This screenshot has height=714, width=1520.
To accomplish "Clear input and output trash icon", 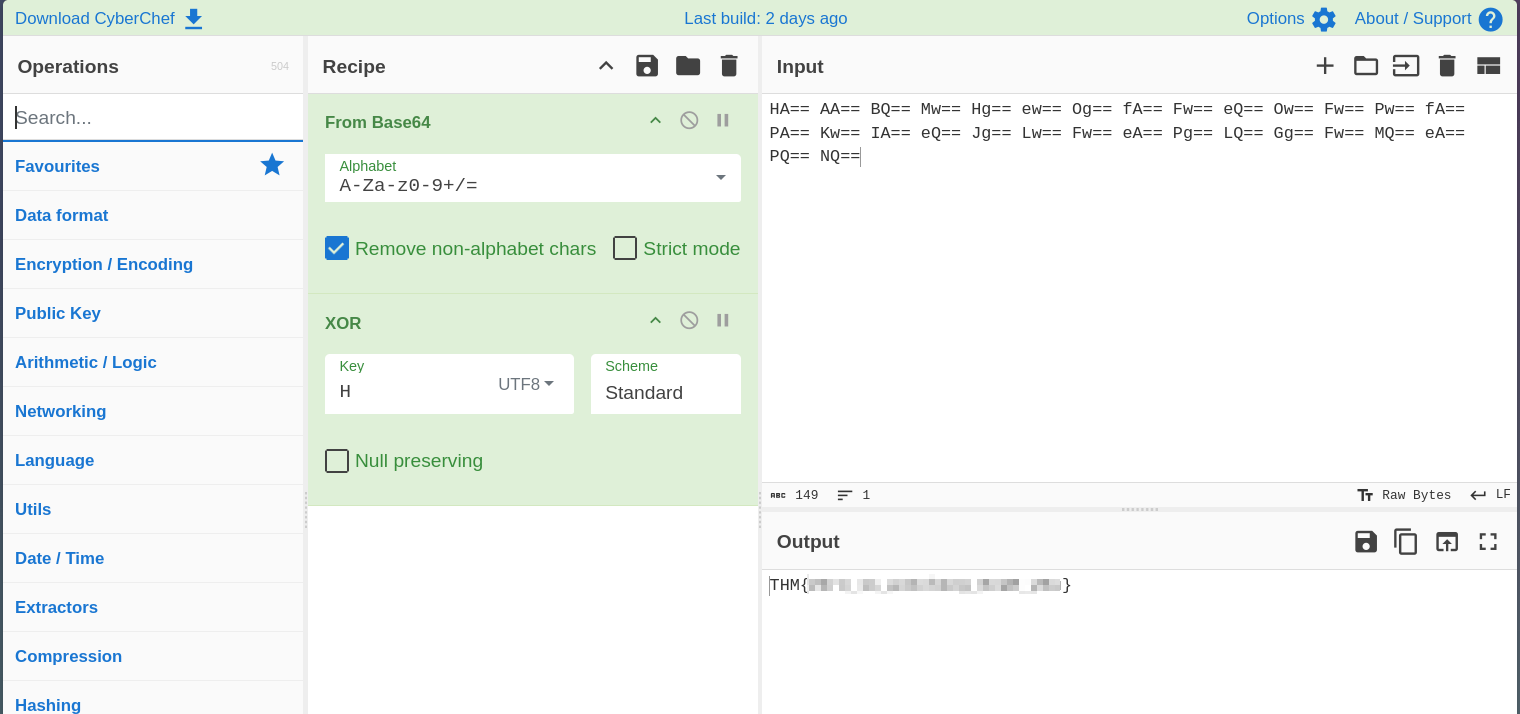I will pos(1447,66).
